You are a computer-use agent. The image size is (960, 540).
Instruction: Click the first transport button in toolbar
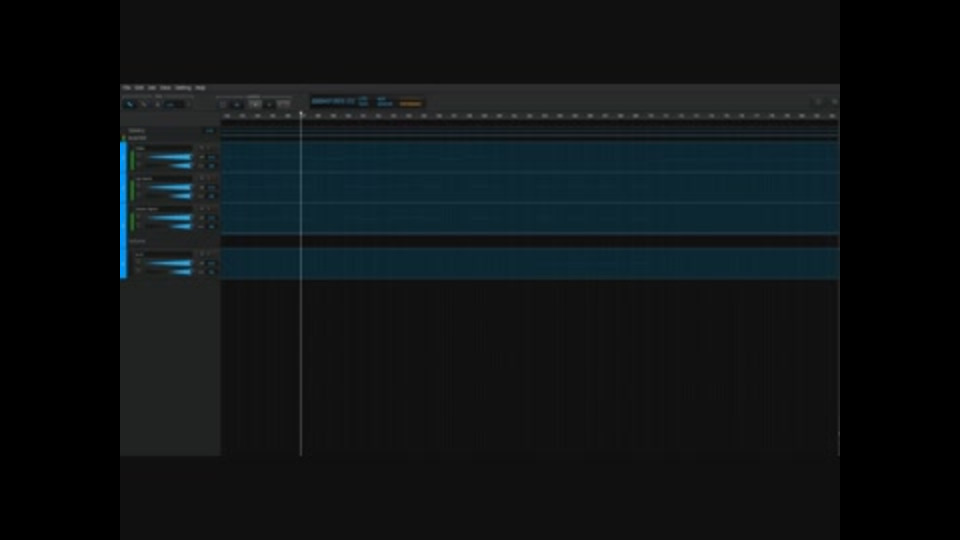(x=223, y=105)
